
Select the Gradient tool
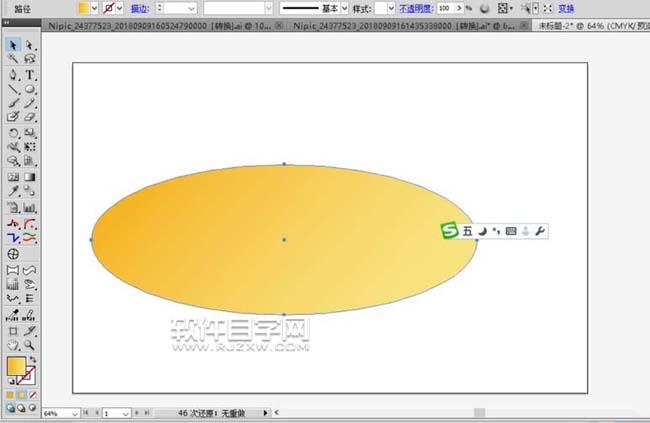(x=29, y=177)
